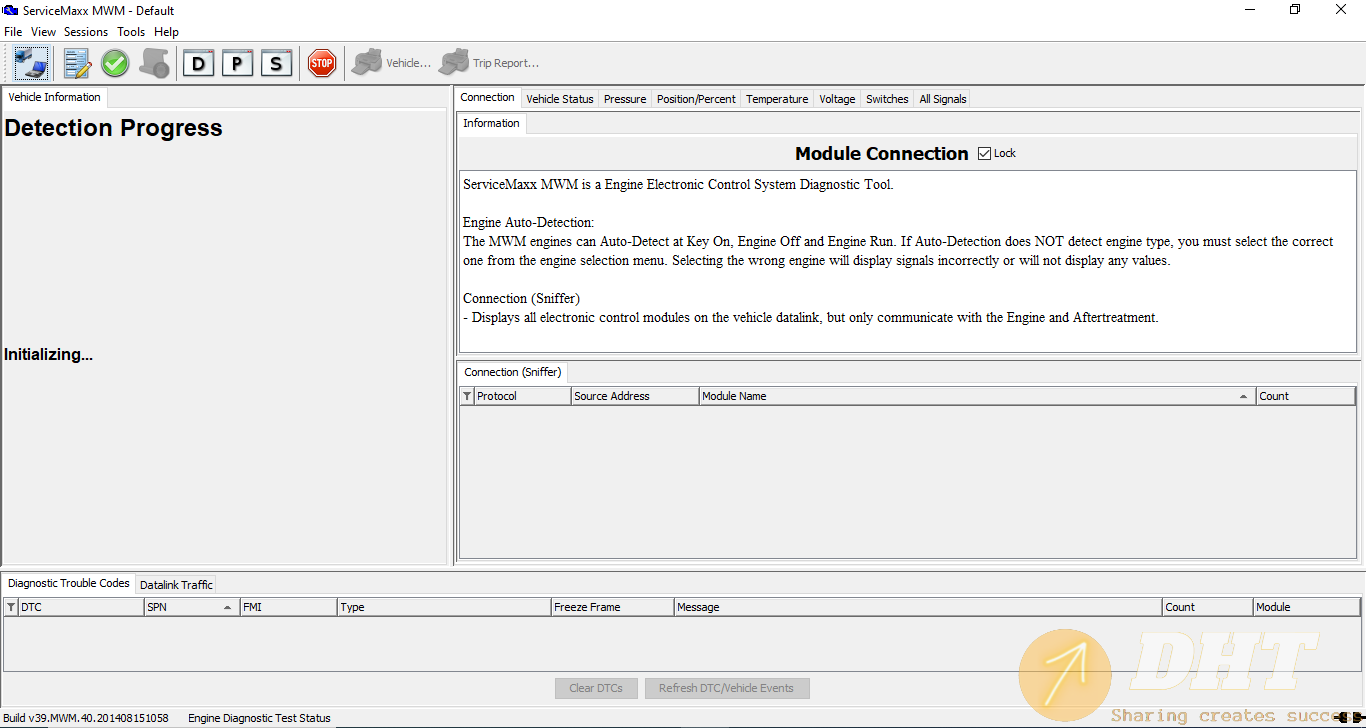Open the Sessions menu

(86, 32)
